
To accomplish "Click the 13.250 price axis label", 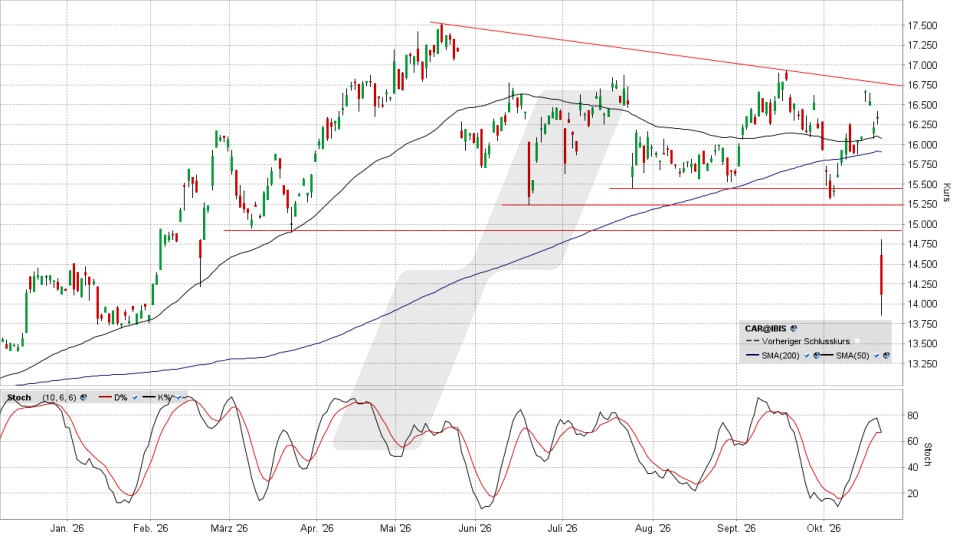I will (922, 364).
